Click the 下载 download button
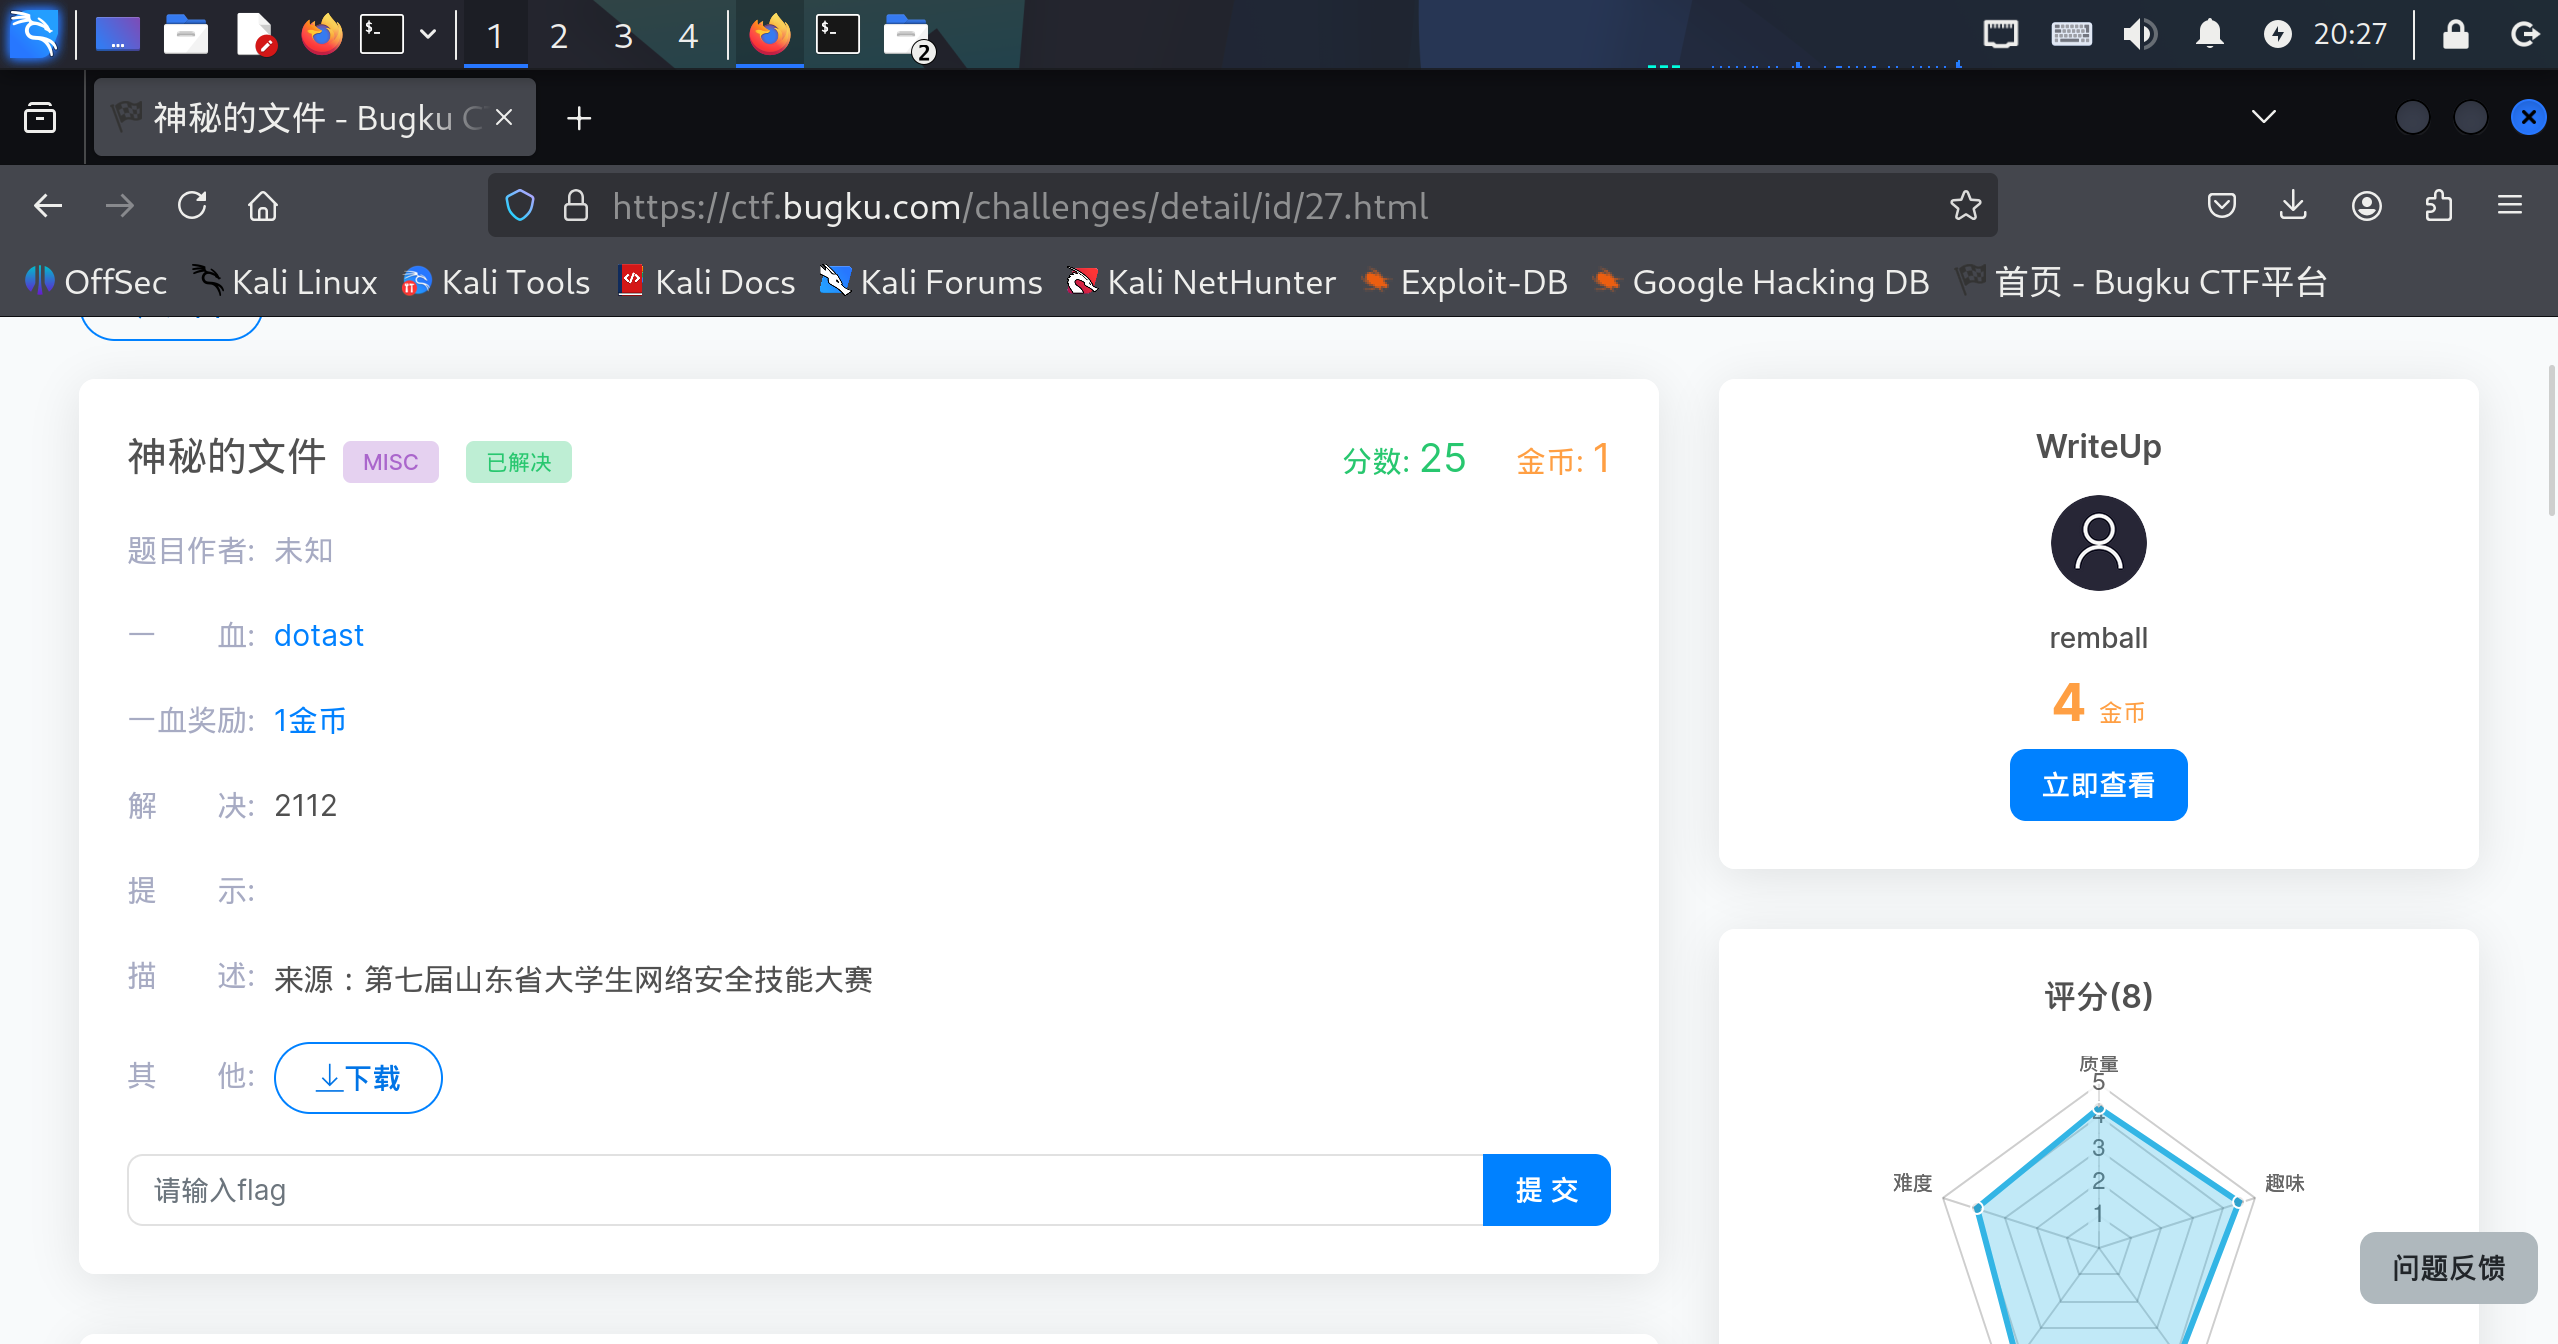The image size is (2558, 1344). (358, 1077)
